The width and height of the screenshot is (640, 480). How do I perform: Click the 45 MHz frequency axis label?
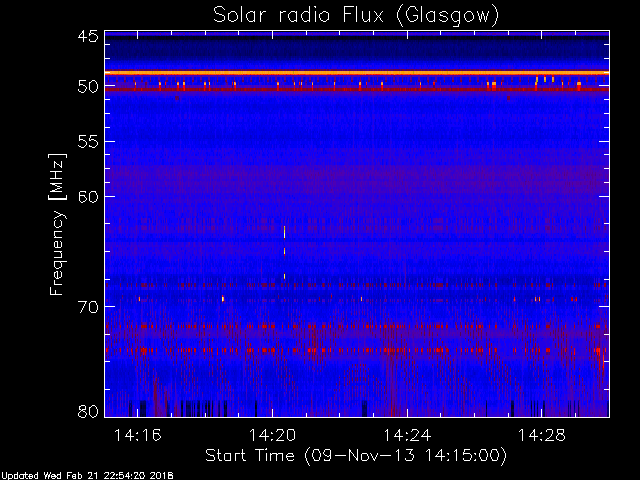pyautogui.click(x=88, y=37)
